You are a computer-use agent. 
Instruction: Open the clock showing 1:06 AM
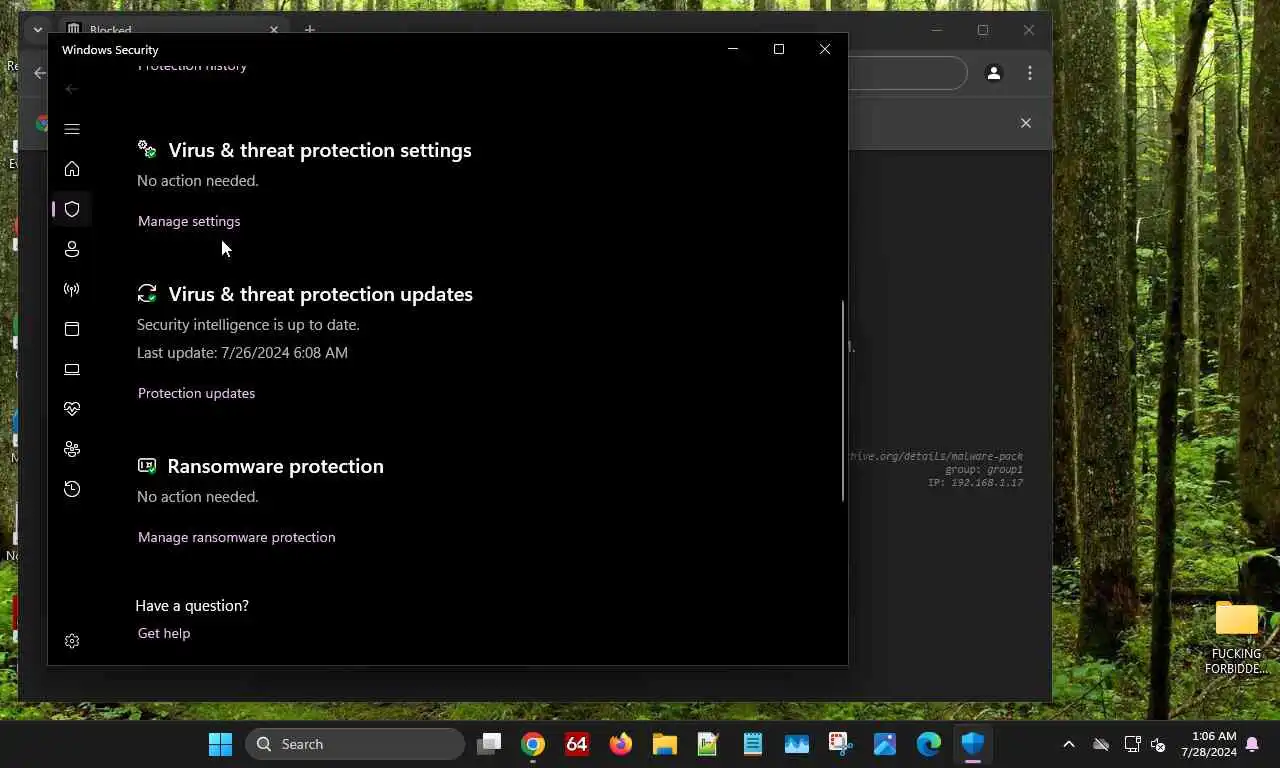pos(1208,744)
